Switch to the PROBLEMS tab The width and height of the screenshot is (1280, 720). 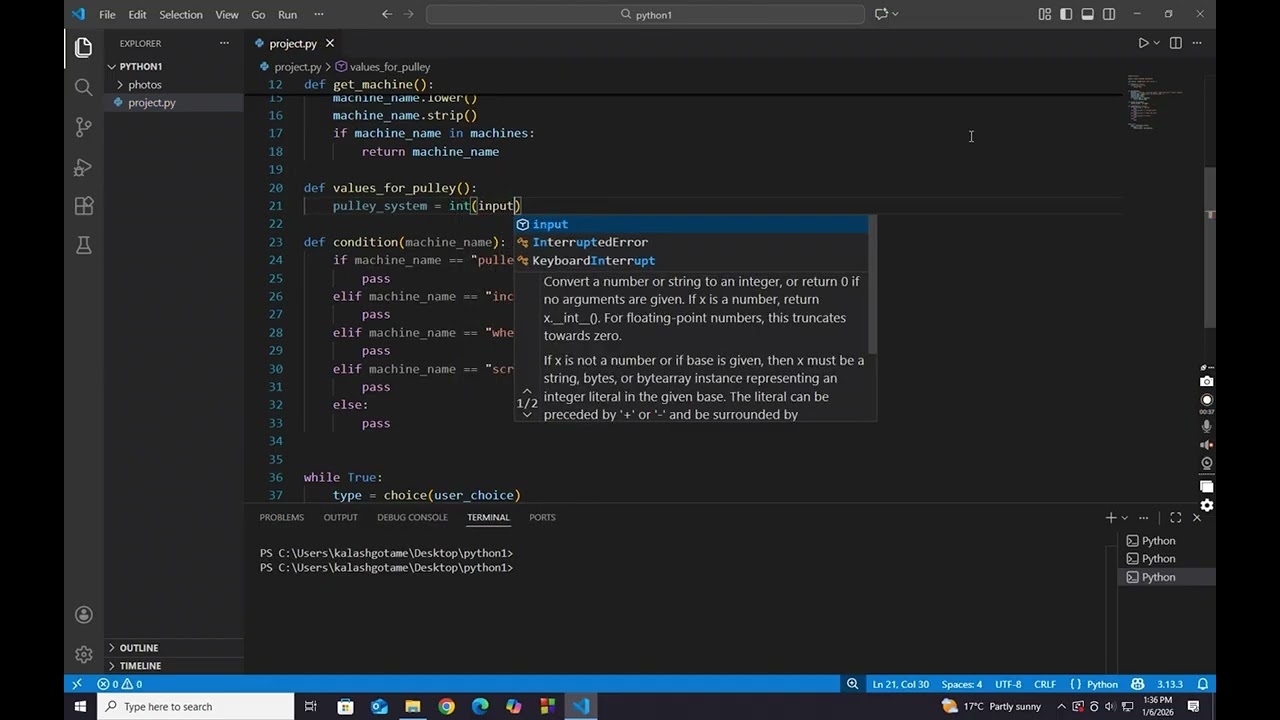click(282, 517)
